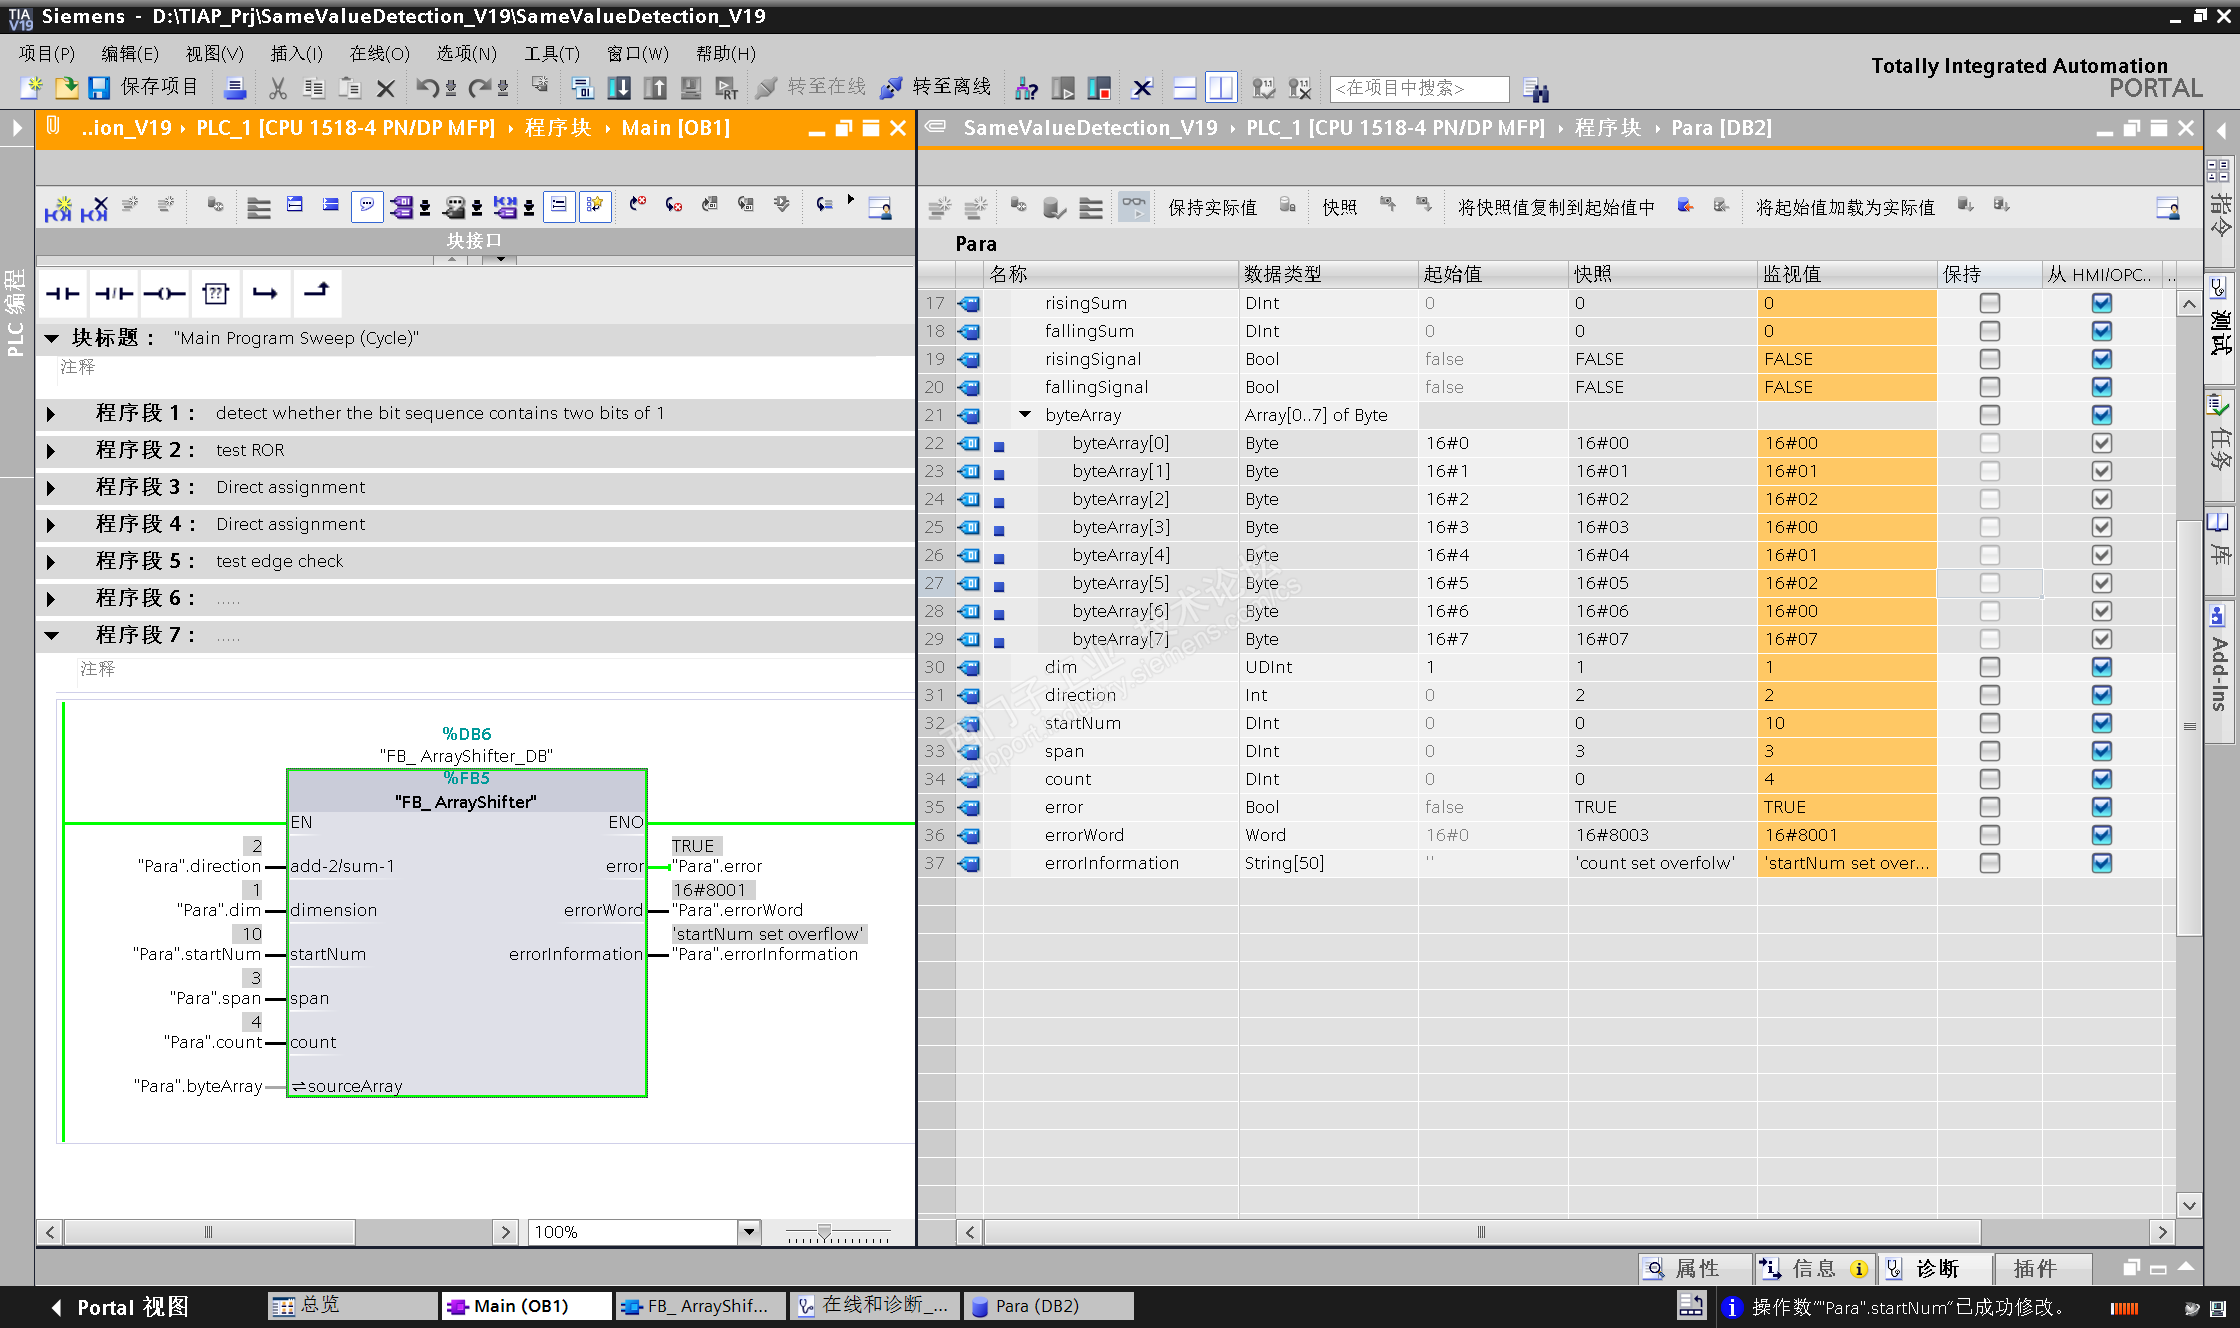
Task: Click the project search input field
Action: tap(1418, 88)
